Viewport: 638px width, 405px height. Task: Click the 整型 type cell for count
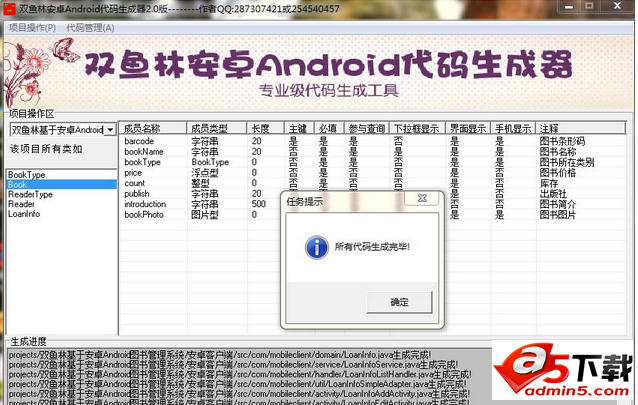coord(200,184)
